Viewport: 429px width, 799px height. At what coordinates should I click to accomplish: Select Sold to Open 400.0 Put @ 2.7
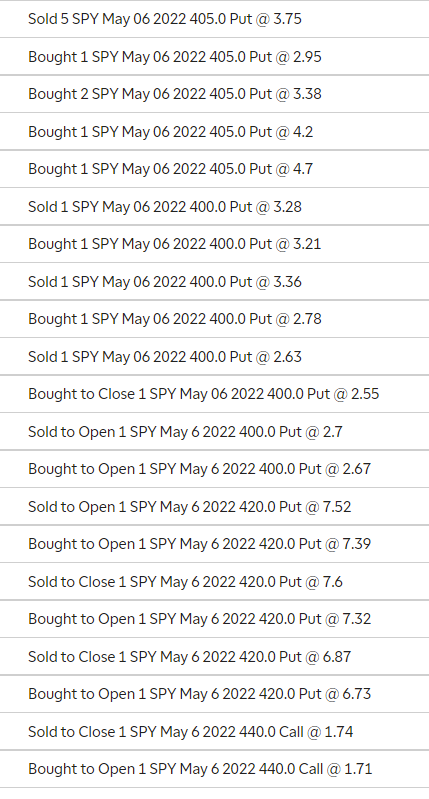[214, 432]
